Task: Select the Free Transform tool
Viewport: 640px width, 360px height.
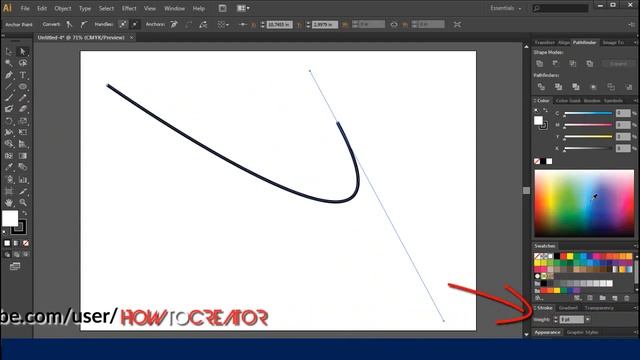Action: click(23, 132)
